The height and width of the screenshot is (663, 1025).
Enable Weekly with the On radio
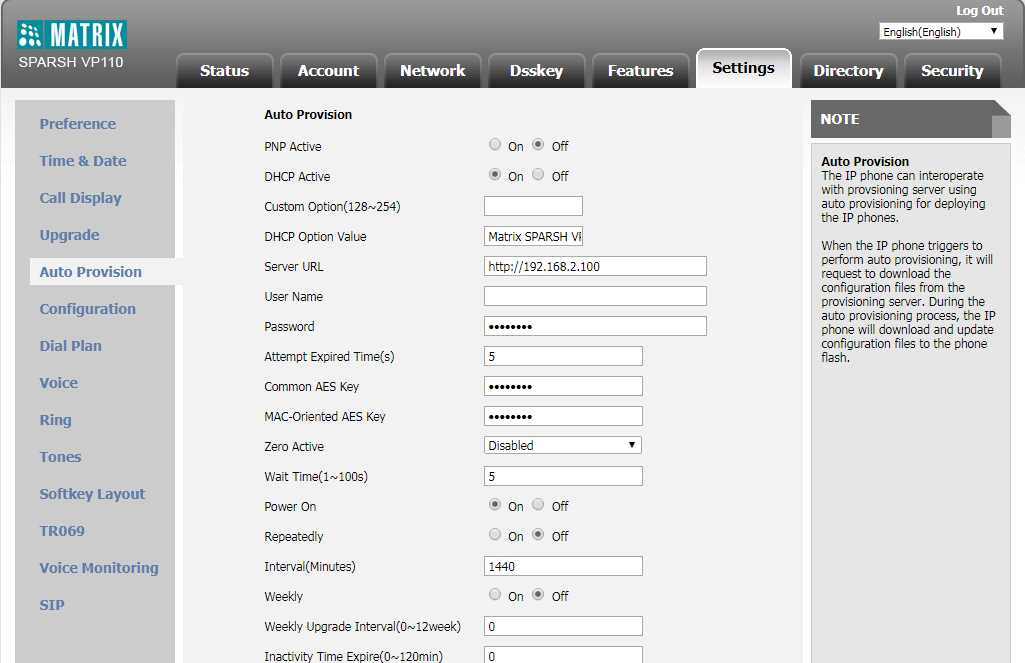point(495,595)
